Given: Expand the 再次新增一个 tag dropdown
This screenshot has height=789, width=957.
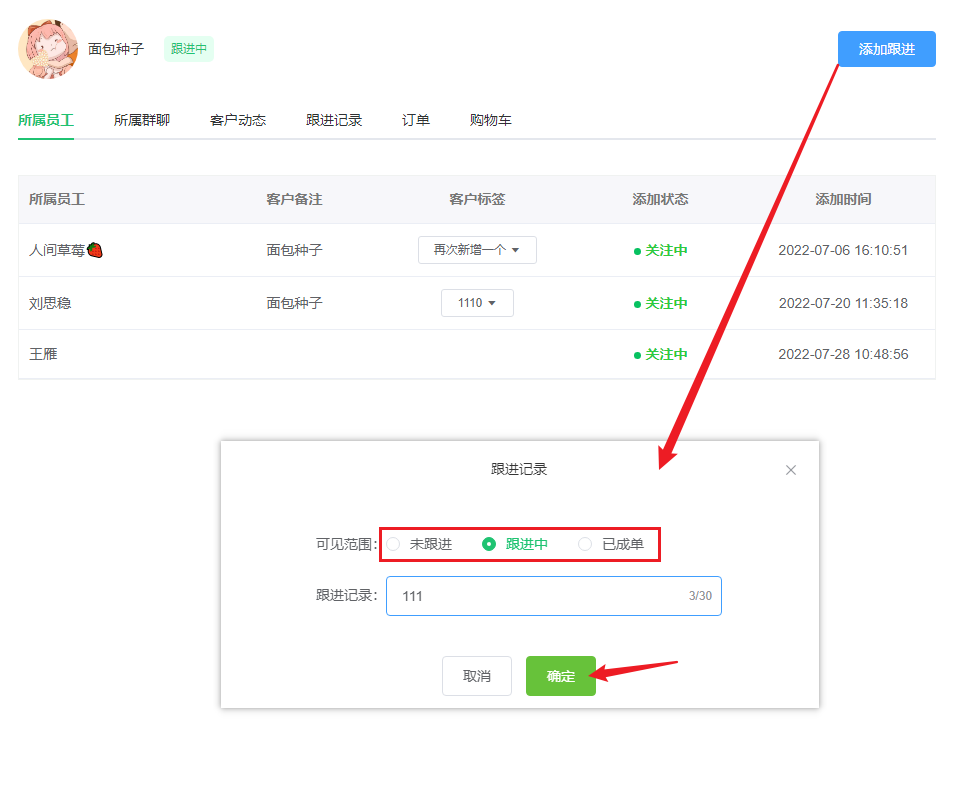Looking at the screenshot, I should [x=477, y=250].
